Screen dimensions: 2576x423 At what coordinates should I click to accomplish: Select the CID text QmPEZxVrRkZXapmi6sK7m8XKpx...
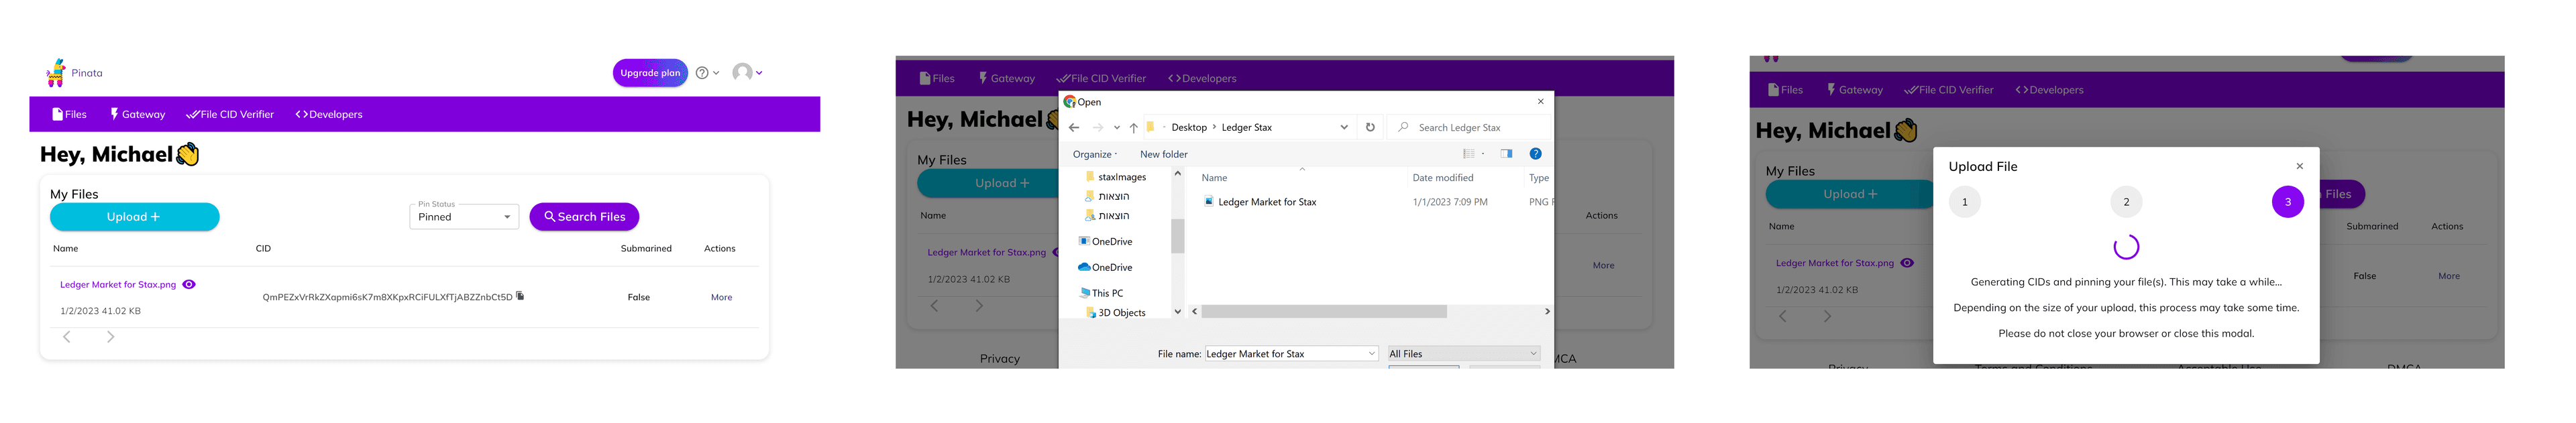coord(387,297)
